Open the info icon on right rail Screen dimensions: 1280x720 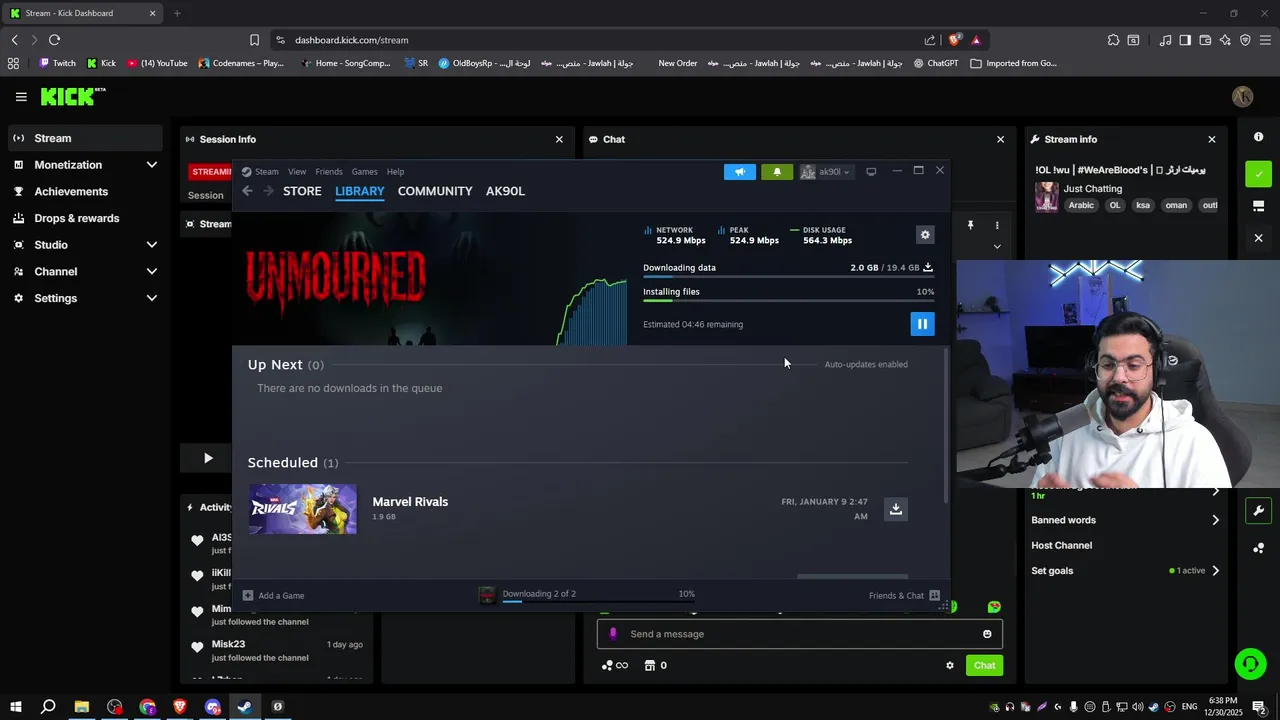tap(1259, 137)
